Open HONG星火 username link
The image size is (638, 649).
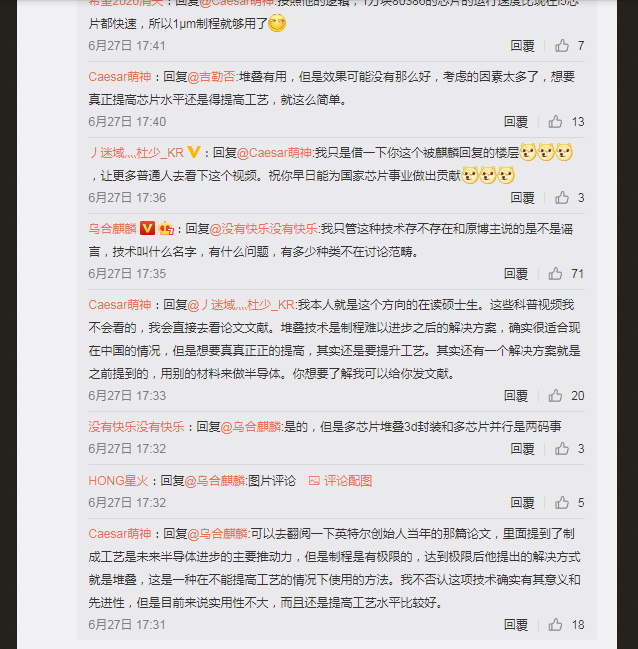(118, 481)
